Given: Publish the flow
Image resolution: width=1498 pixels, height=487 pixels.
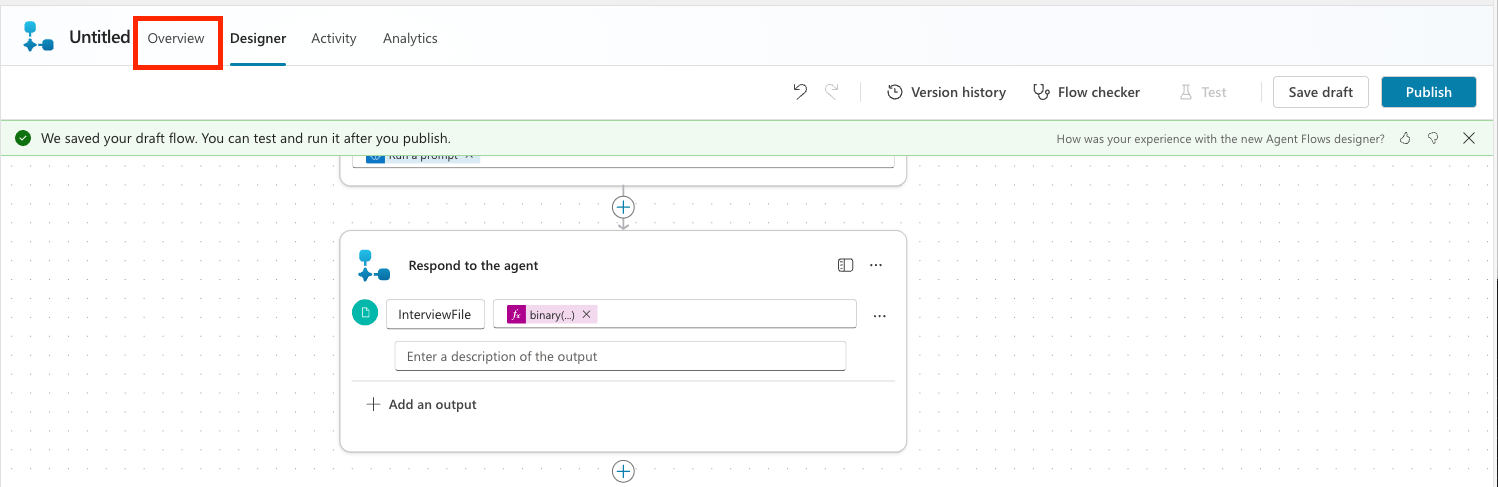Looking at the screenshot, I should tap(1428, 92).
